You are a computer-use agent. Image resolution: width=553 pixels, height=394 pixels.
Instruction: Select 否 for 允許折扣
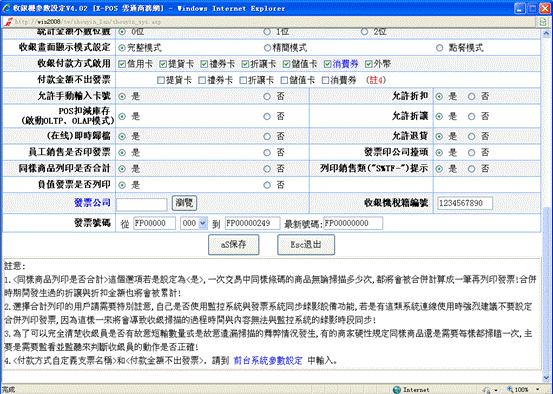(472, 96)
